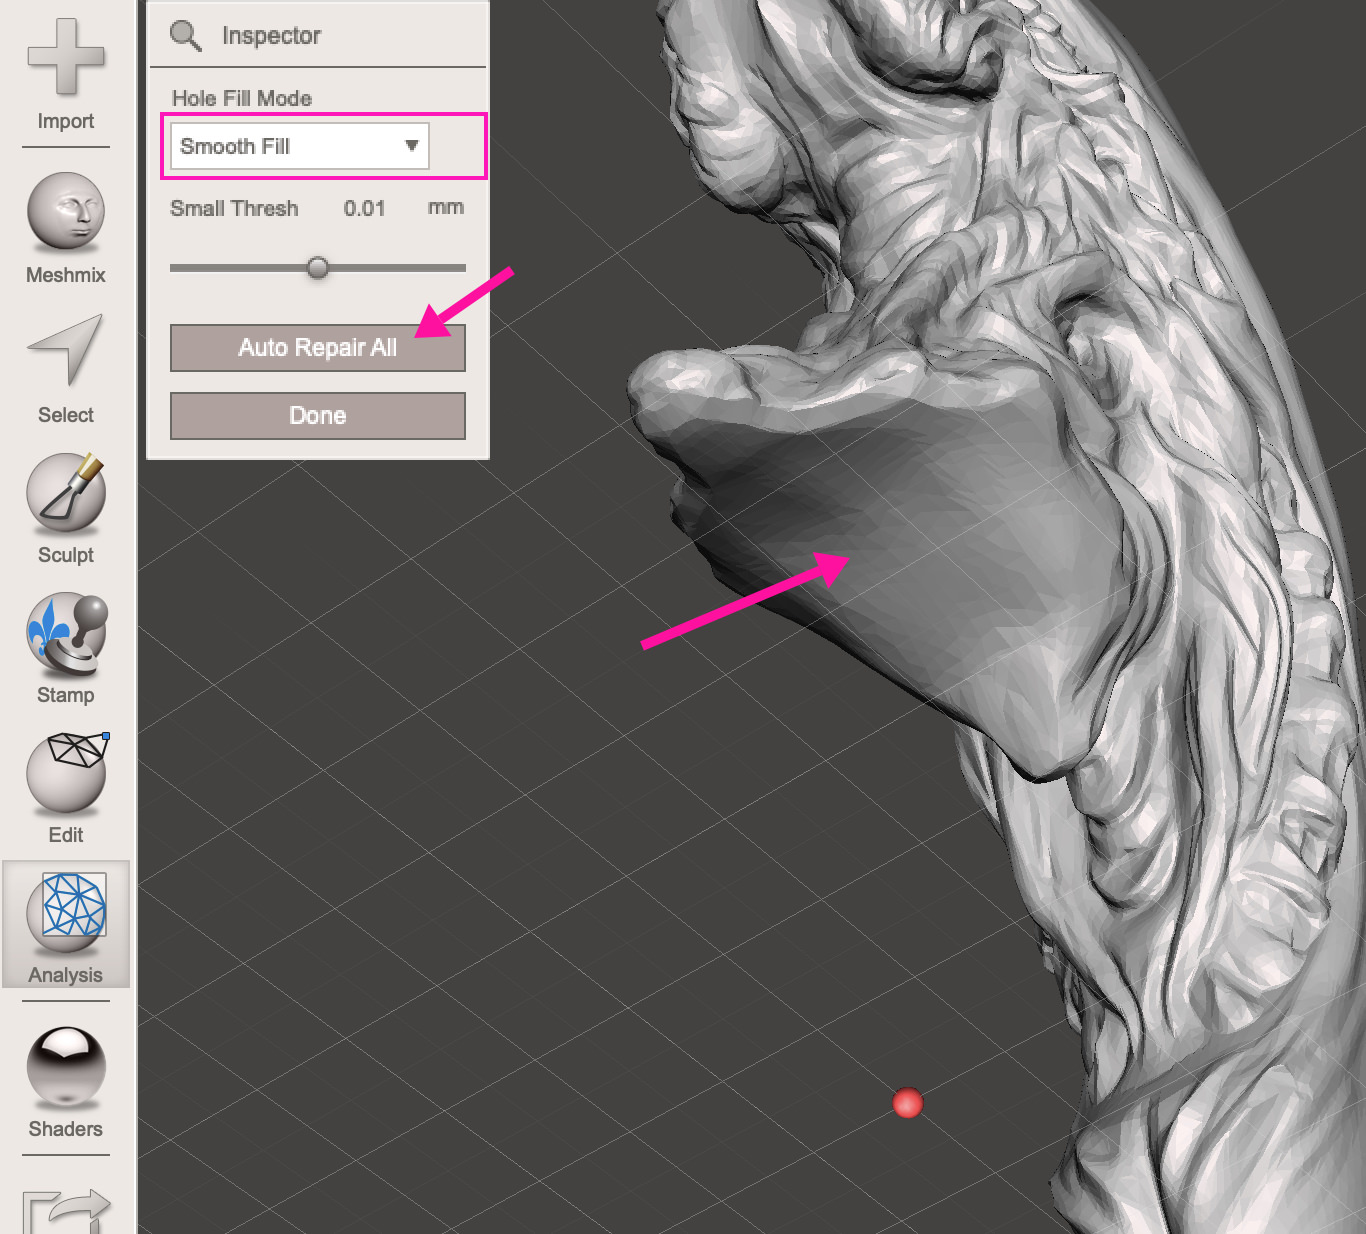This screenshot has width=1366, height=1234.
Task: Open the Stamp tool
Action: point(66,633)
